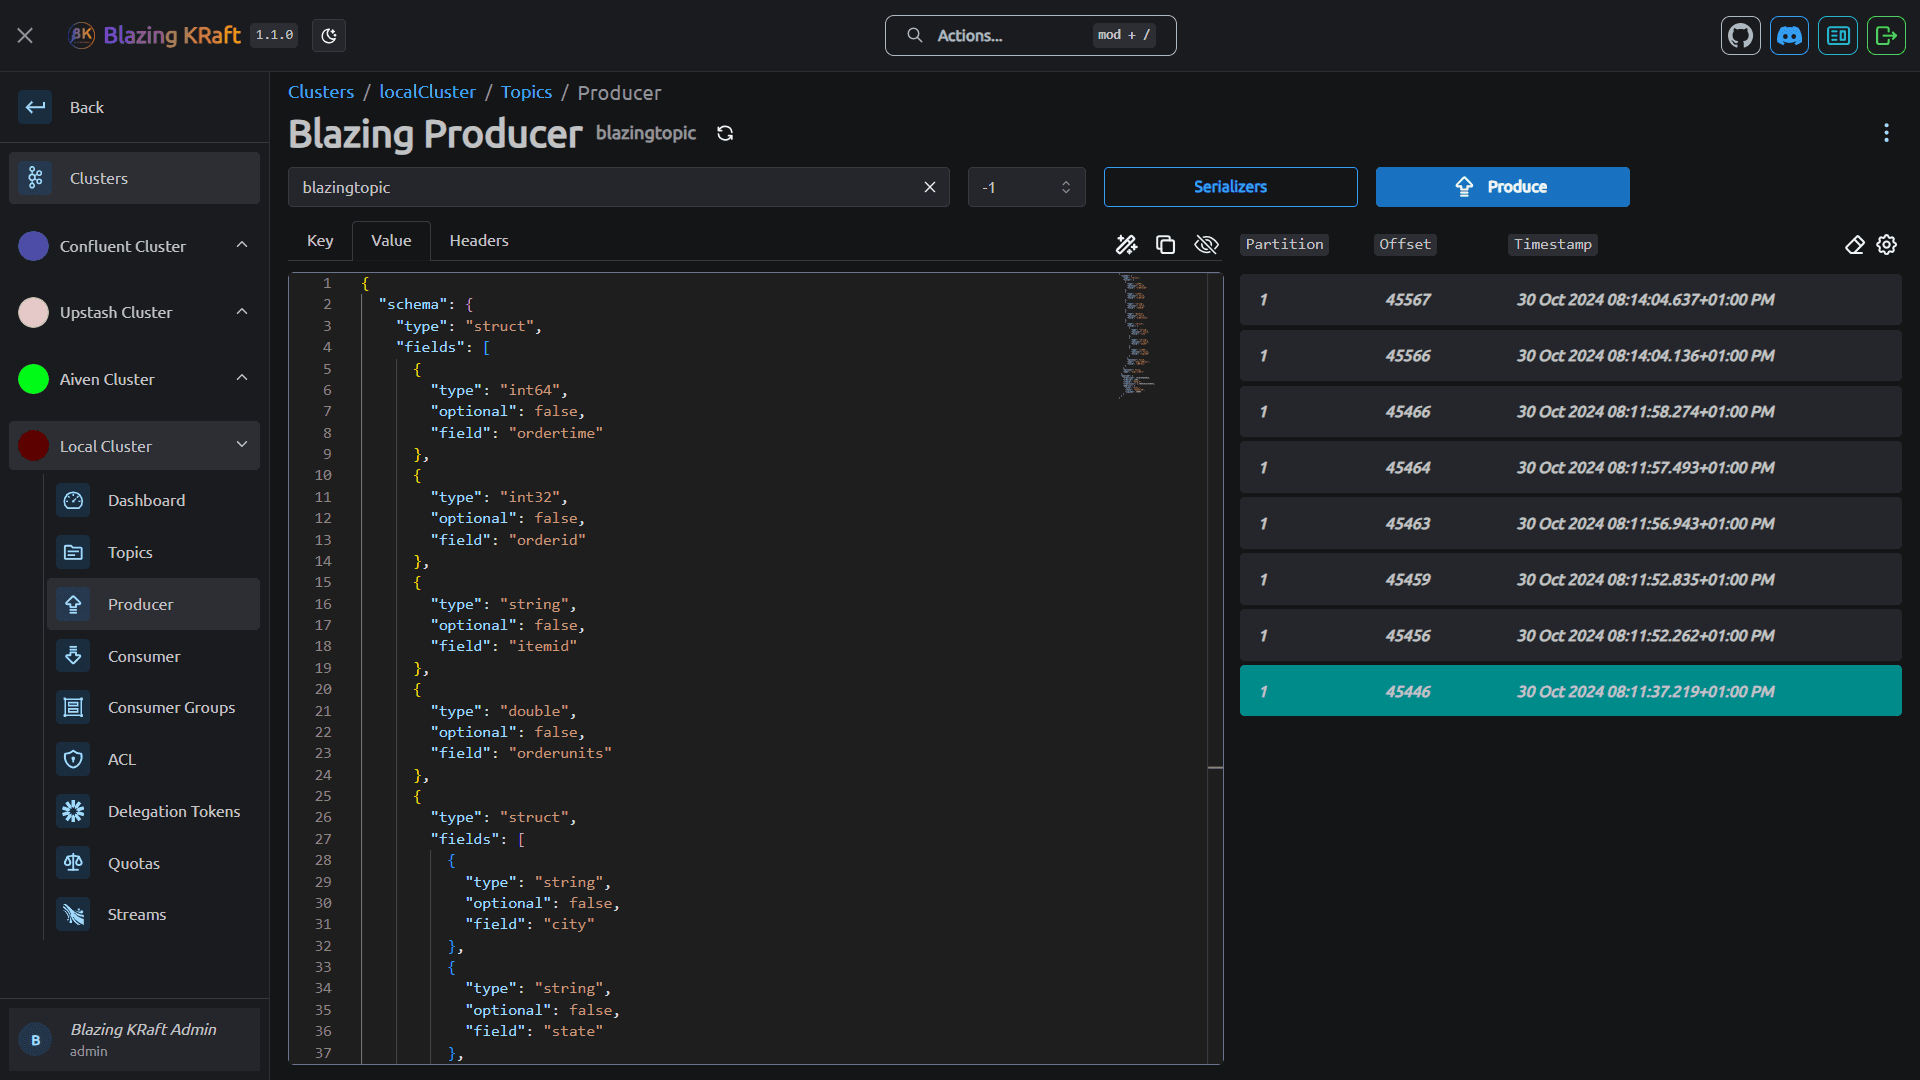Click the Local Cluster dark red dot

pos(34,446)
